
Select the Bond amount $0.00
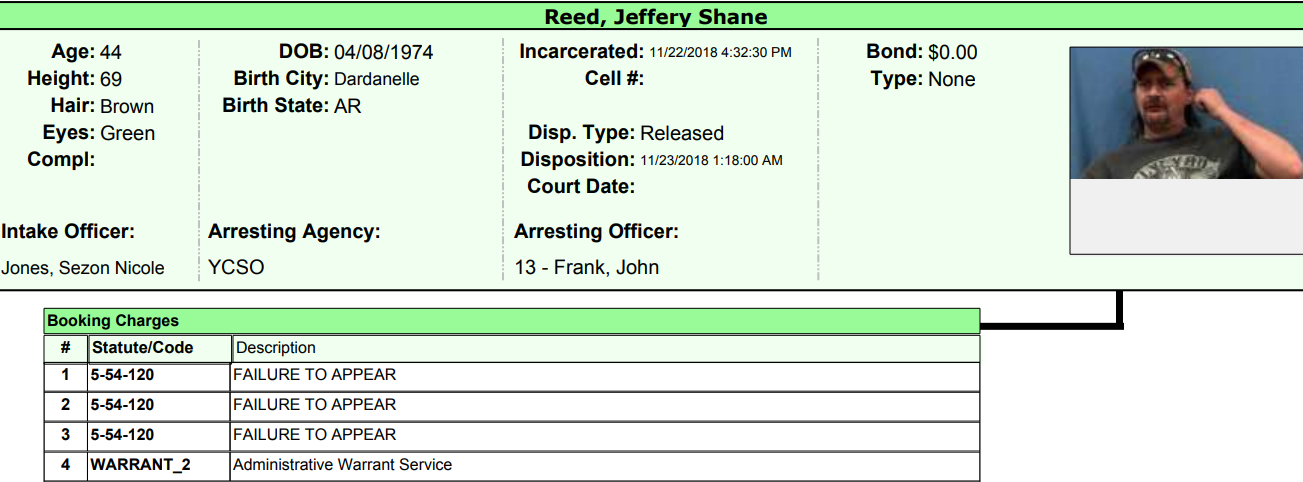click(952, 52)
